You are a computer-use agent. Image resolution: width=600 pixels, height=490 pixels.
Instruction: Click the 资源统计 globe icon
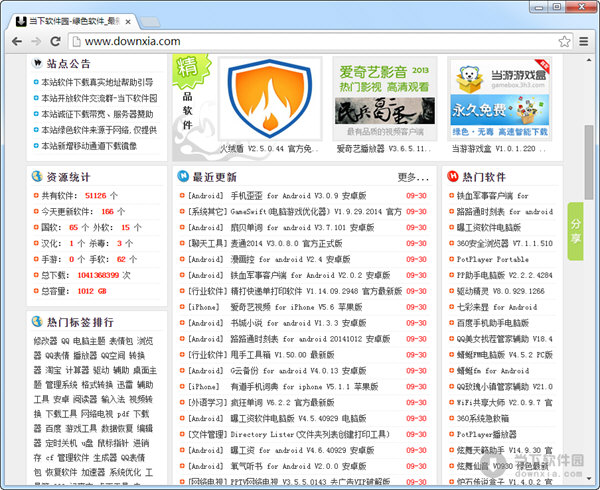(37, 176)
